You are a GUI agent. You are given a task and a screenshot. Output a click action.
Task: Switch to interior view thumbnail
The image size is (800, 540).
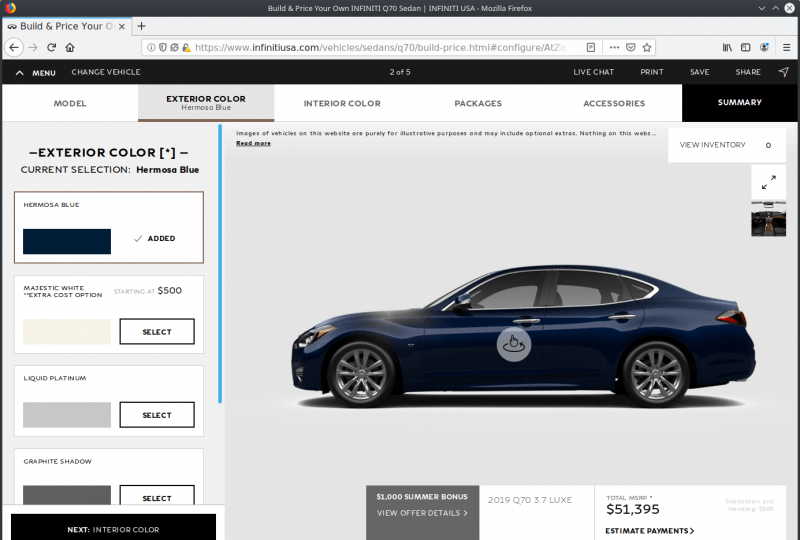768,219
